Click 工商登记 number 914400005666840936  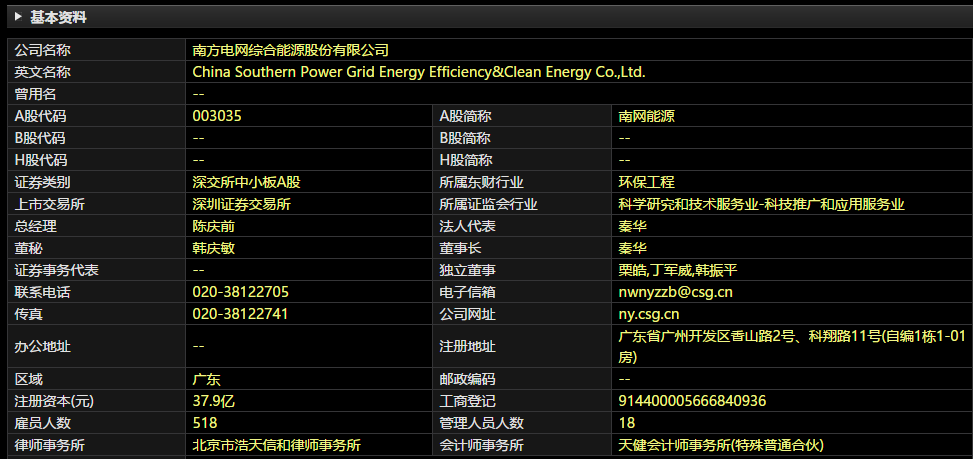(x=692, y=401)
